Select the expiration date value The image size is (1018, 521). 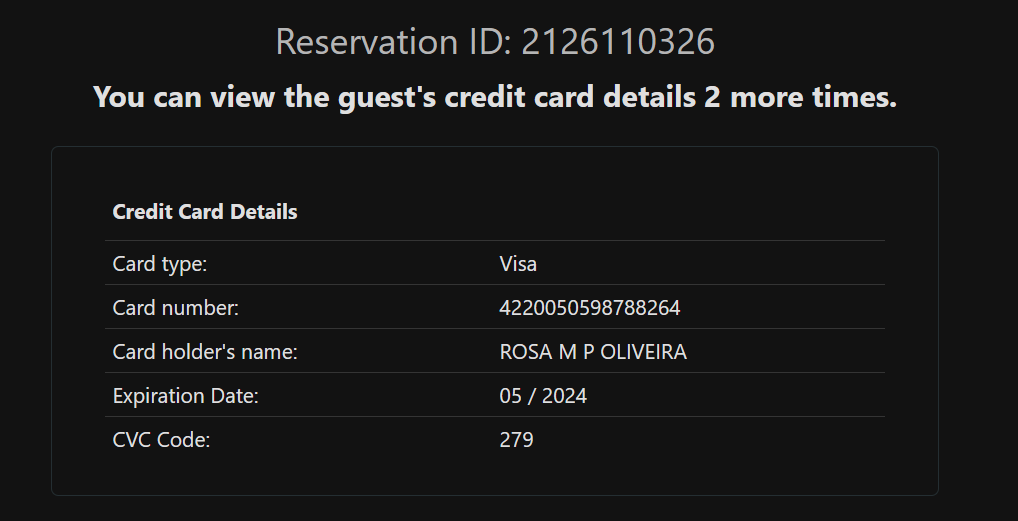click(543, 396)
